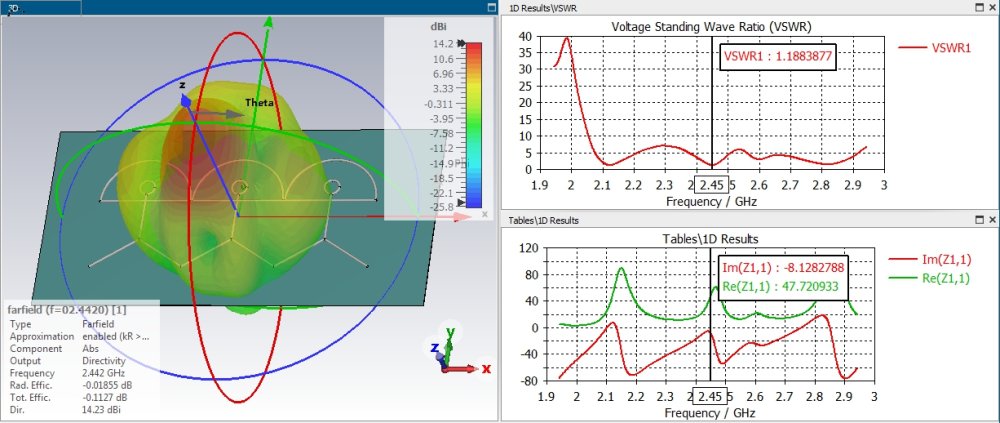The width and height of the screenshot is (1000, 423).
Task: Click the Im(Z1,1) : -8.1282788 readout
Action: coord(783,266)
